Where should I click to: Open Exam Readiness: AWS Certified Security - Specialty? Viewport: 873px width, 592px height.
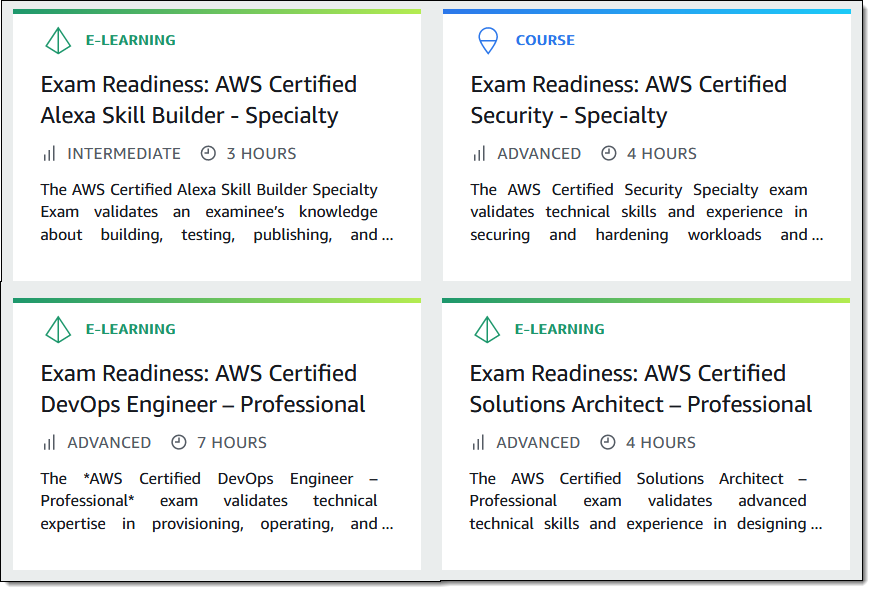(x=629, y=100)
